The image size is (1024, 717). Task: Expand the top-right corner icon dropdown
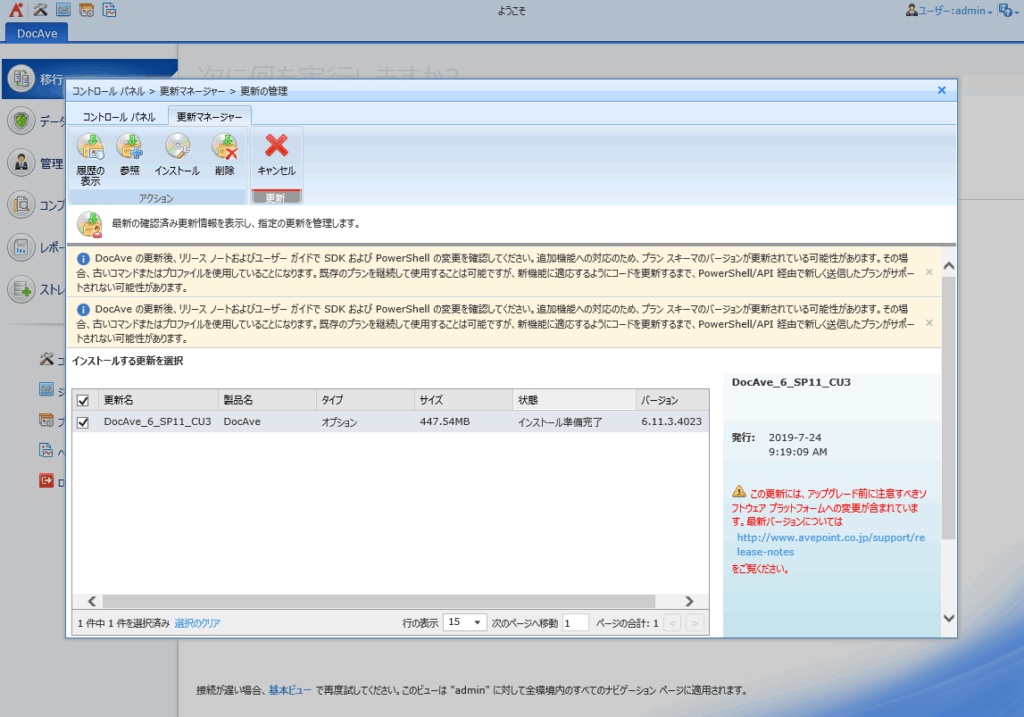click(1008, 10)
